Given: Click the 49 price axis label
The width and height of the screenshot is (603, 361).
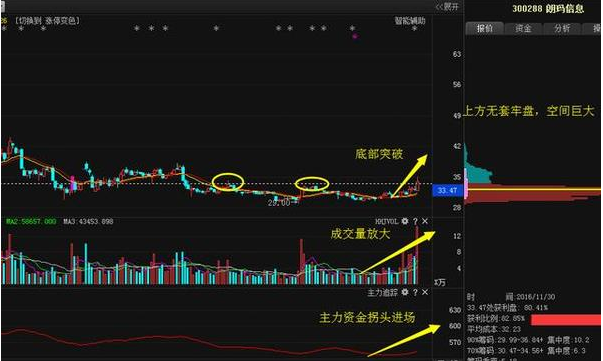Looking at the screenshot, I should (456, 115).
